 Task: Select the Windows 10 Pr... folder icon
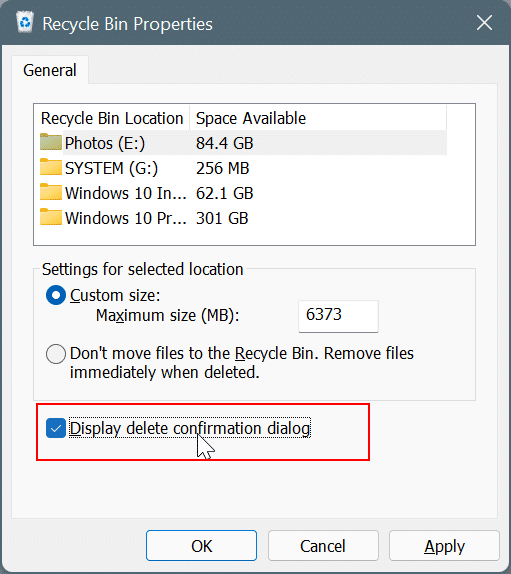coord(51,217)
